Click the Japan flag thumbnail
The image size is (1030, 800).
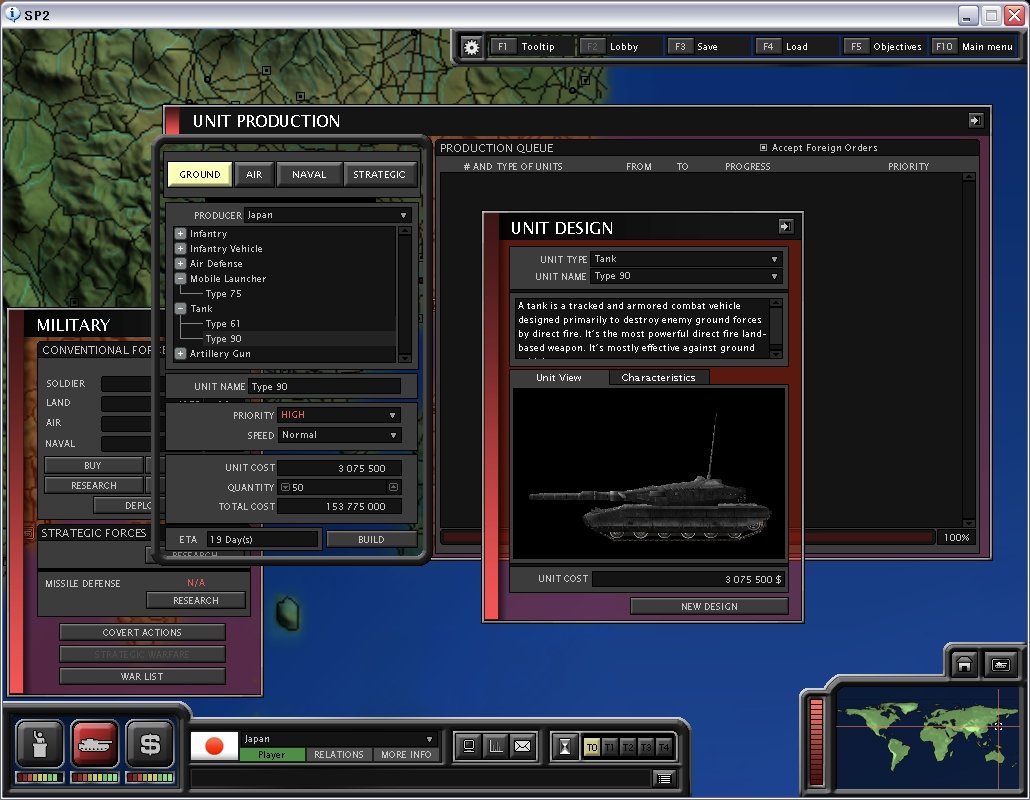pyautogui.click(x=214, y=746)
